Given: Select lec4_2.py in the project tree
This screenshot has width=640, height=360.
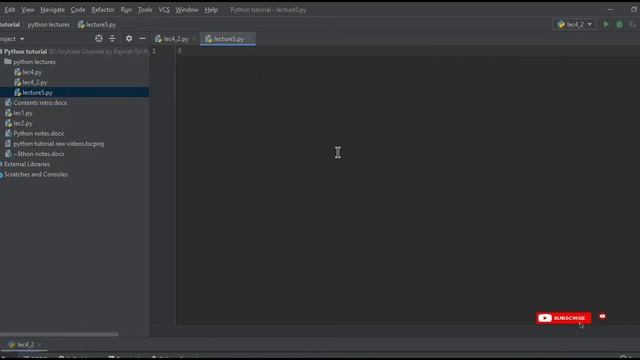Looking at the screenshot, I should [x=35, y=82].
